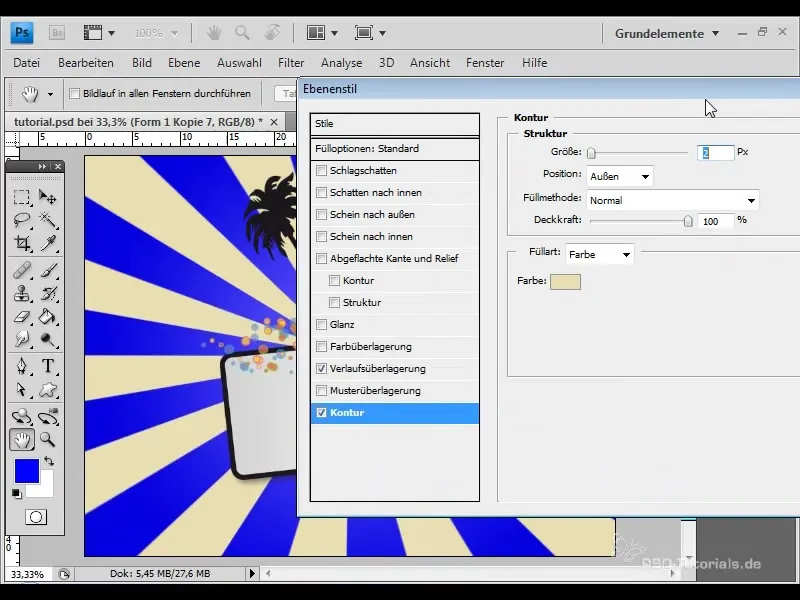
Task: Enable Glanz layer style
Action: (x=321, y=324)
